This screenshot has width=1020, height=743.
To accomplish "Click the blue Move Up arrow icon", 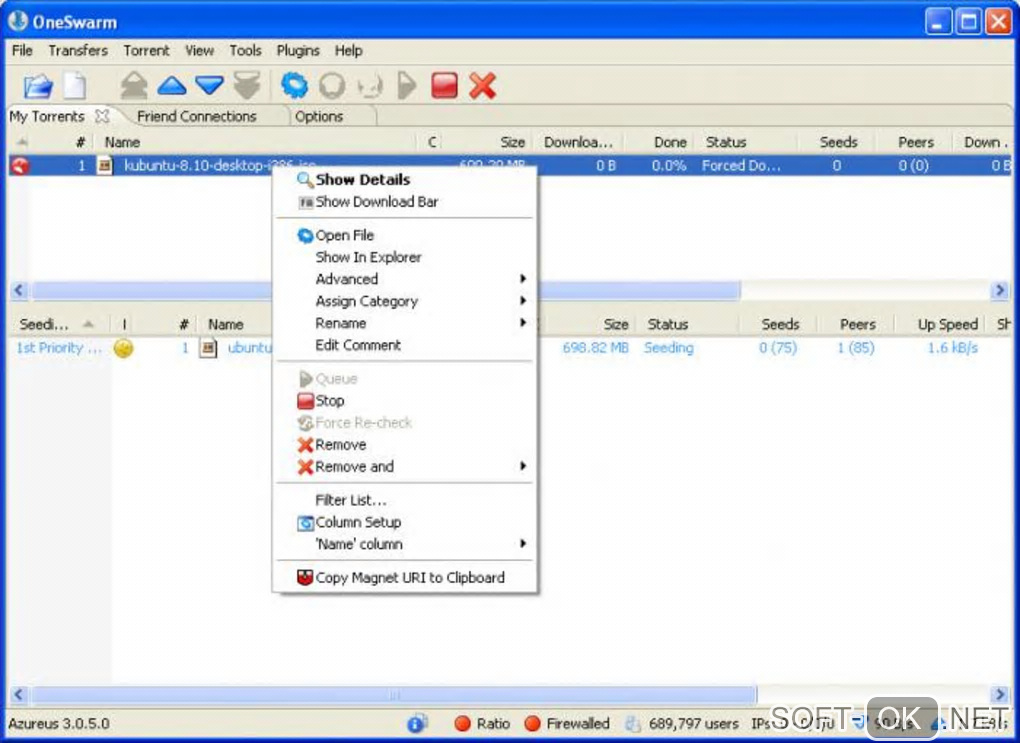I will coord(172,85).
